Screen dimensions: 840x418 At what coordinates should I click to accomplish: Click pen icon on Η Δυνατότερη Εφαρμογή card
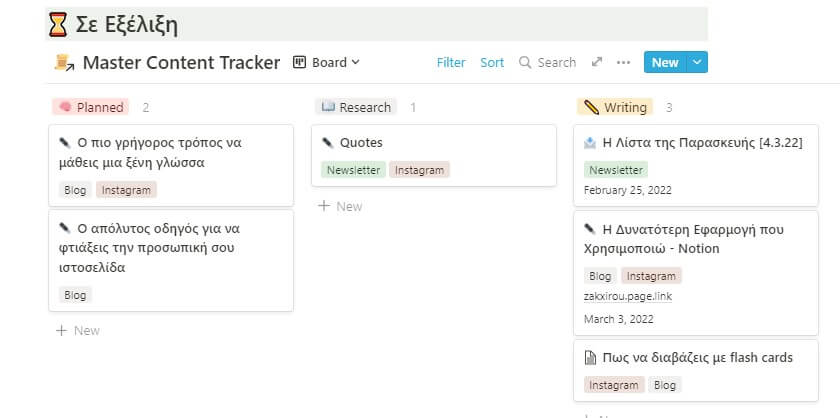(590, 229)
